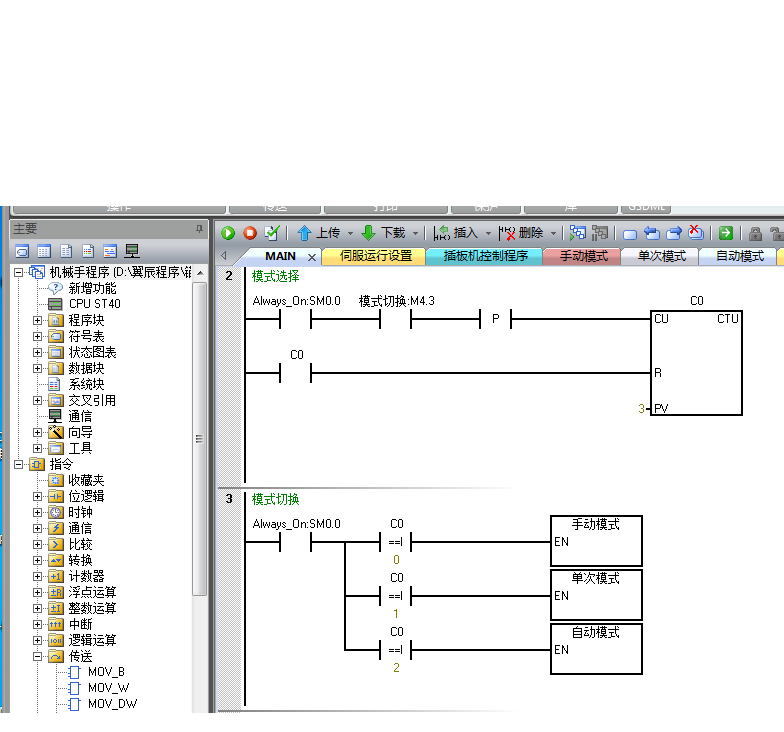The width and height of the screenshot is (784, 732).
Task: Switch to the 手动模式 tab
Action: [x=583, y=256]
